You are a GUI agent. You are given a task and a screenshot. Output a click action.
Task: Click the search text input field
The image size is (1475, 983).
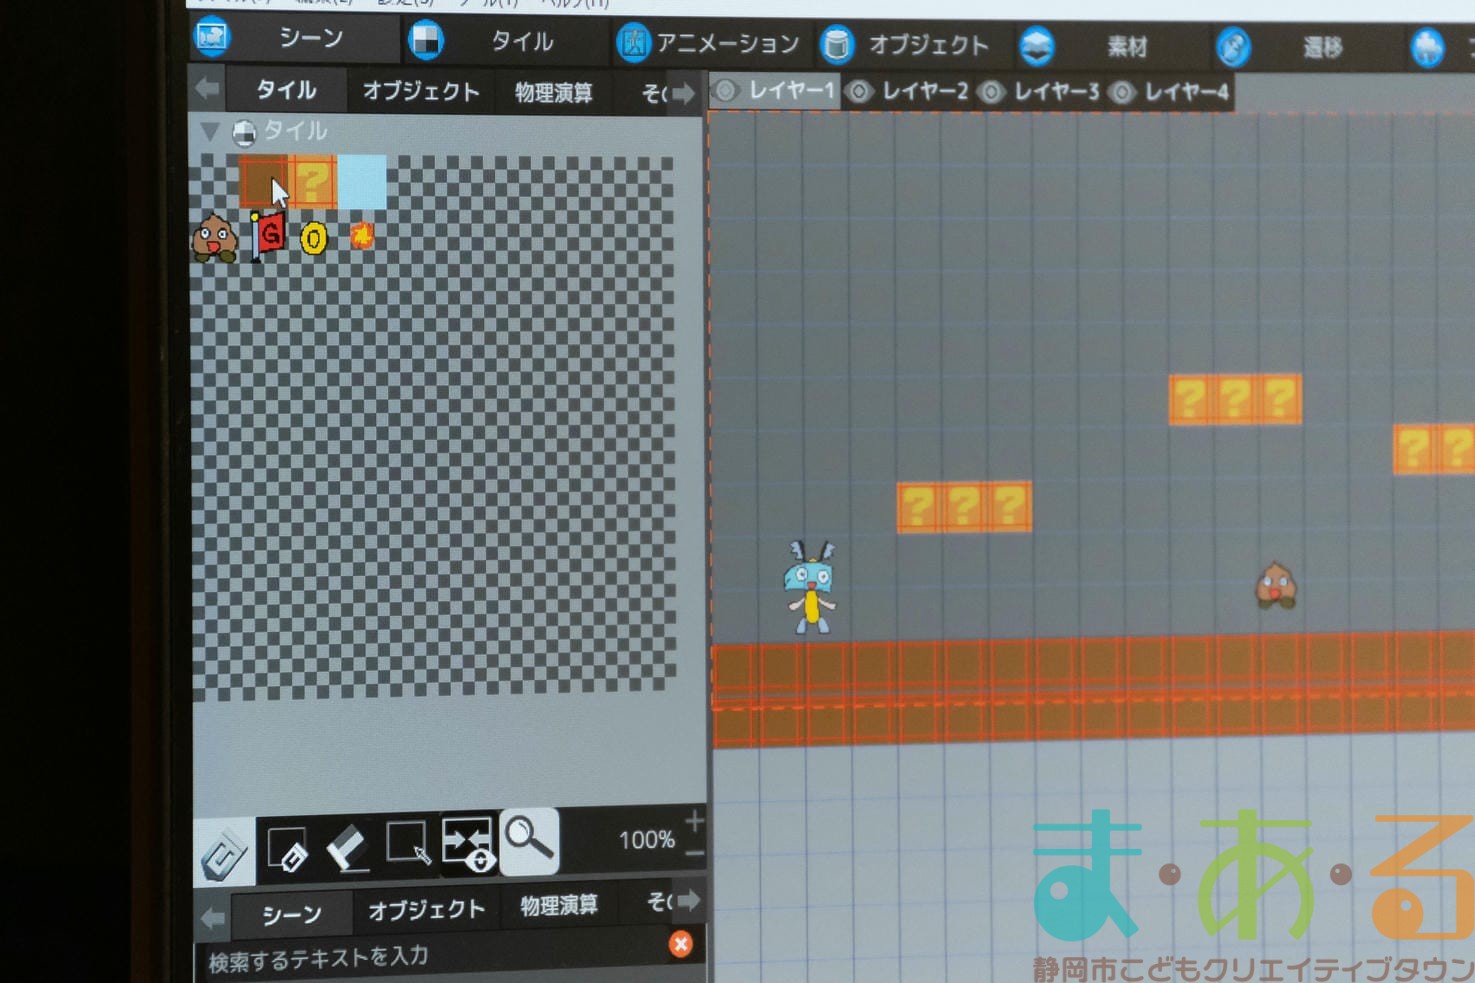coord(430,958)
